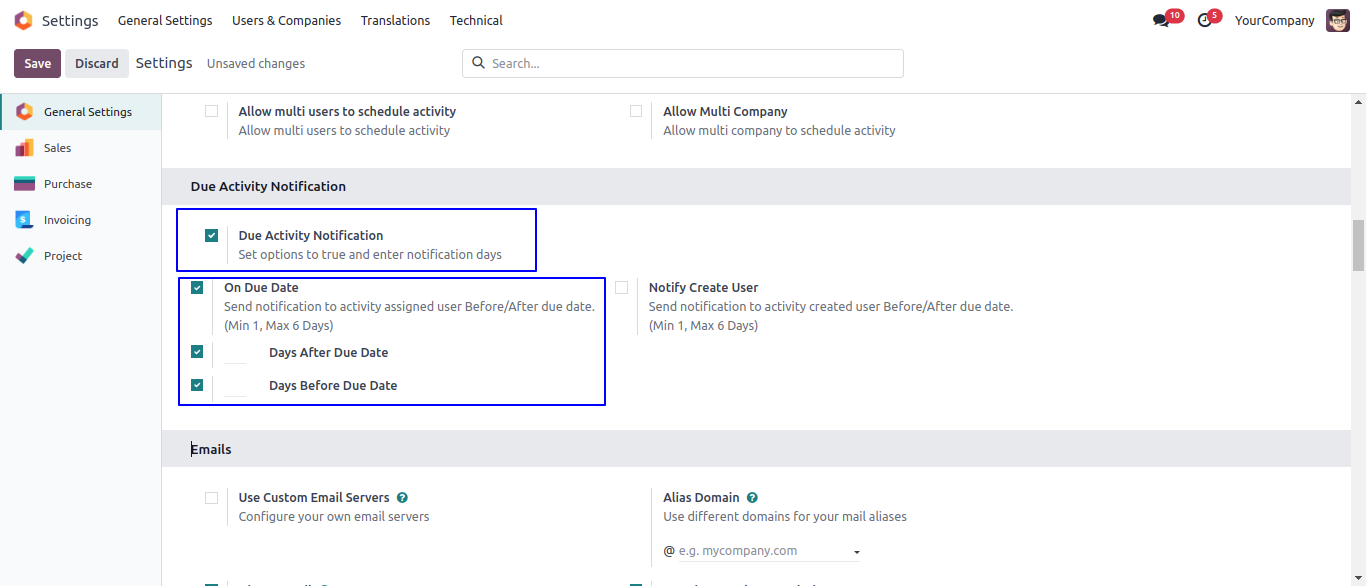Click the user avatar picture
Screen dimensions: 1366x586
click(1337, 21)
